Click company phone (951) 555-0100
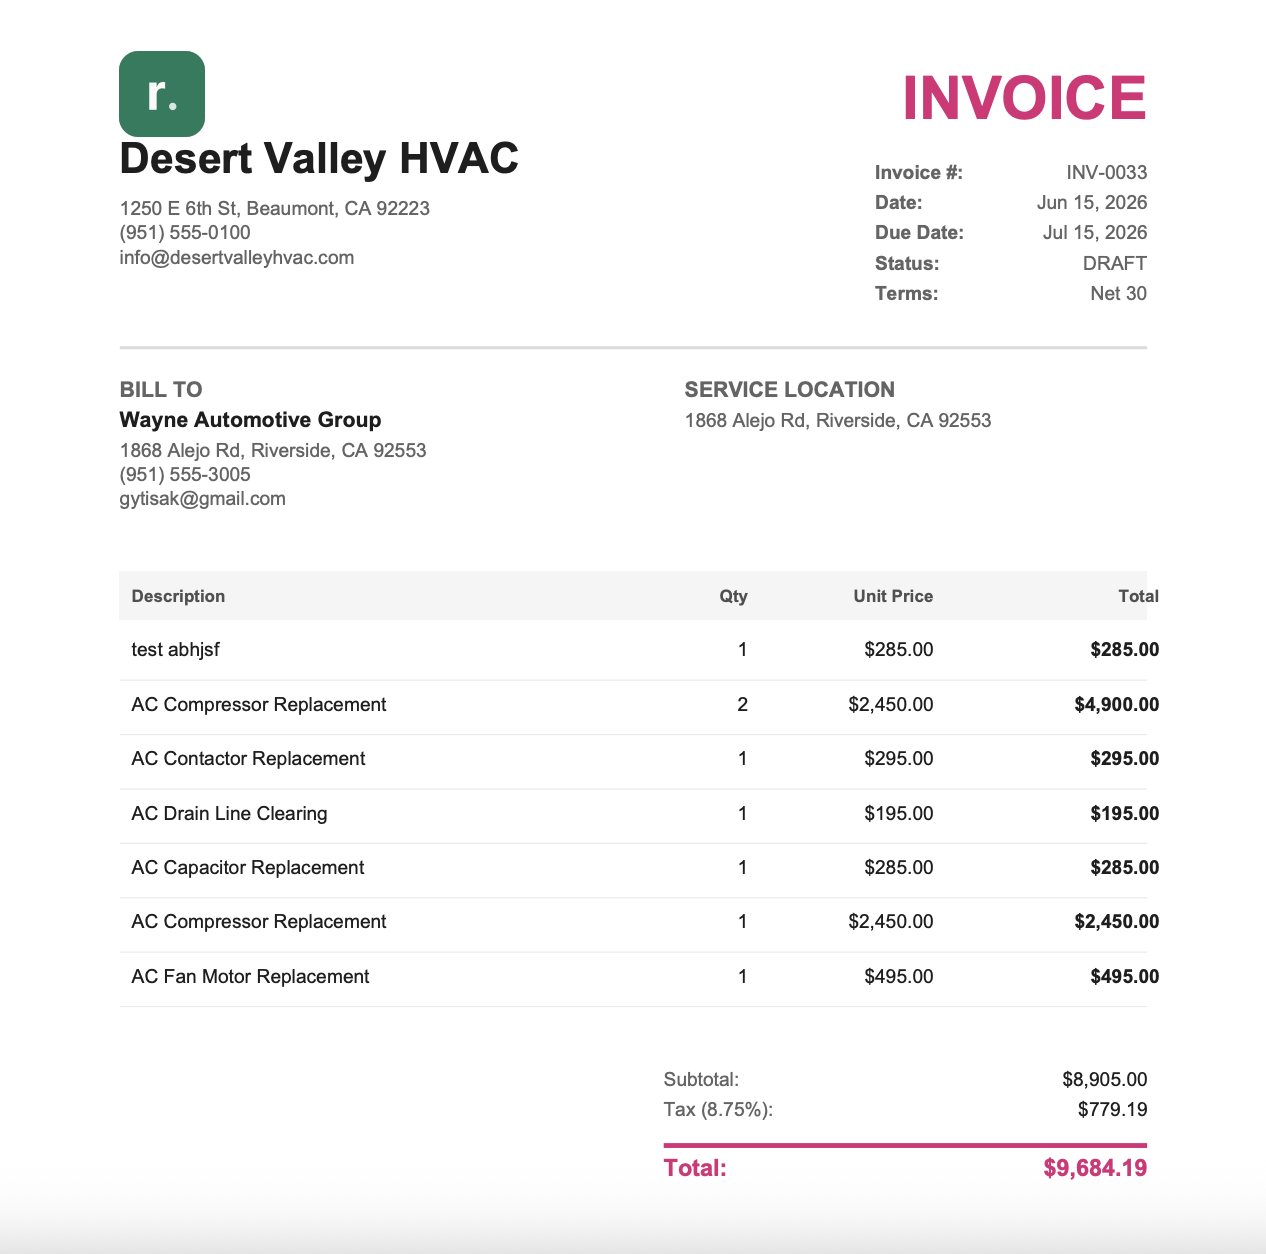This screenshot has width=1266, height=1254. click(185, 232)
